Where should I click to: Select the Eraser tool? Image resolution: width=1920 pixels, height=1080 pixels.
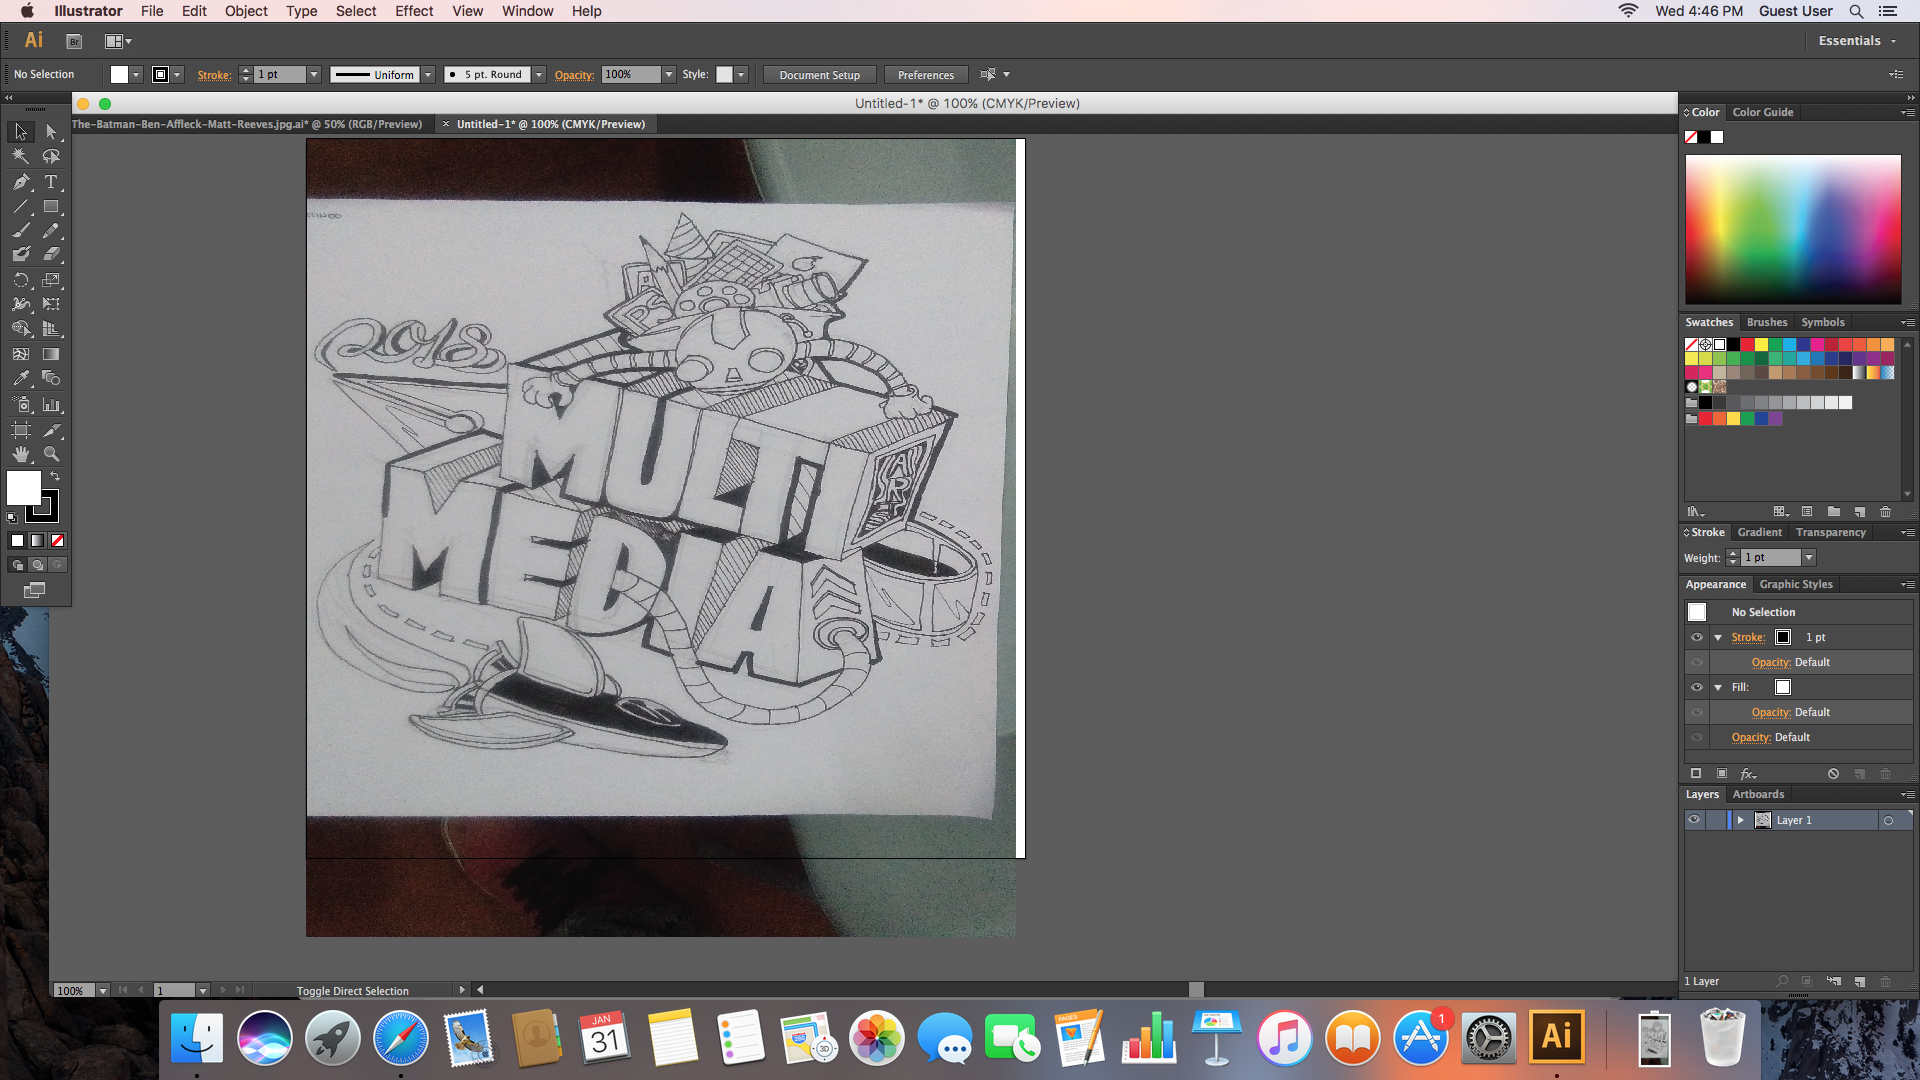click(x=51, y=255)
